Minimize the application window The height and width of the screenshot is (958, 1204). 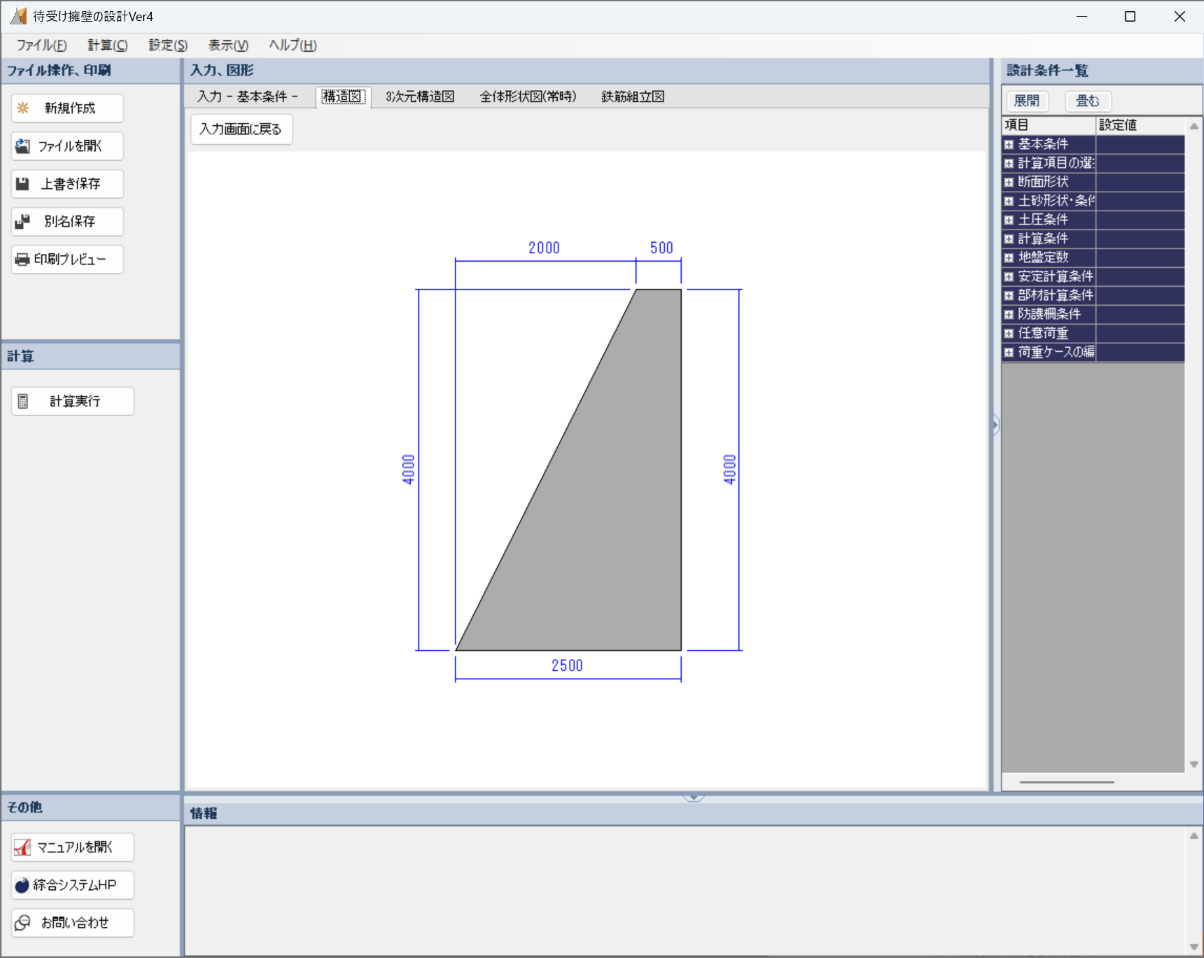click(1081, 16)
